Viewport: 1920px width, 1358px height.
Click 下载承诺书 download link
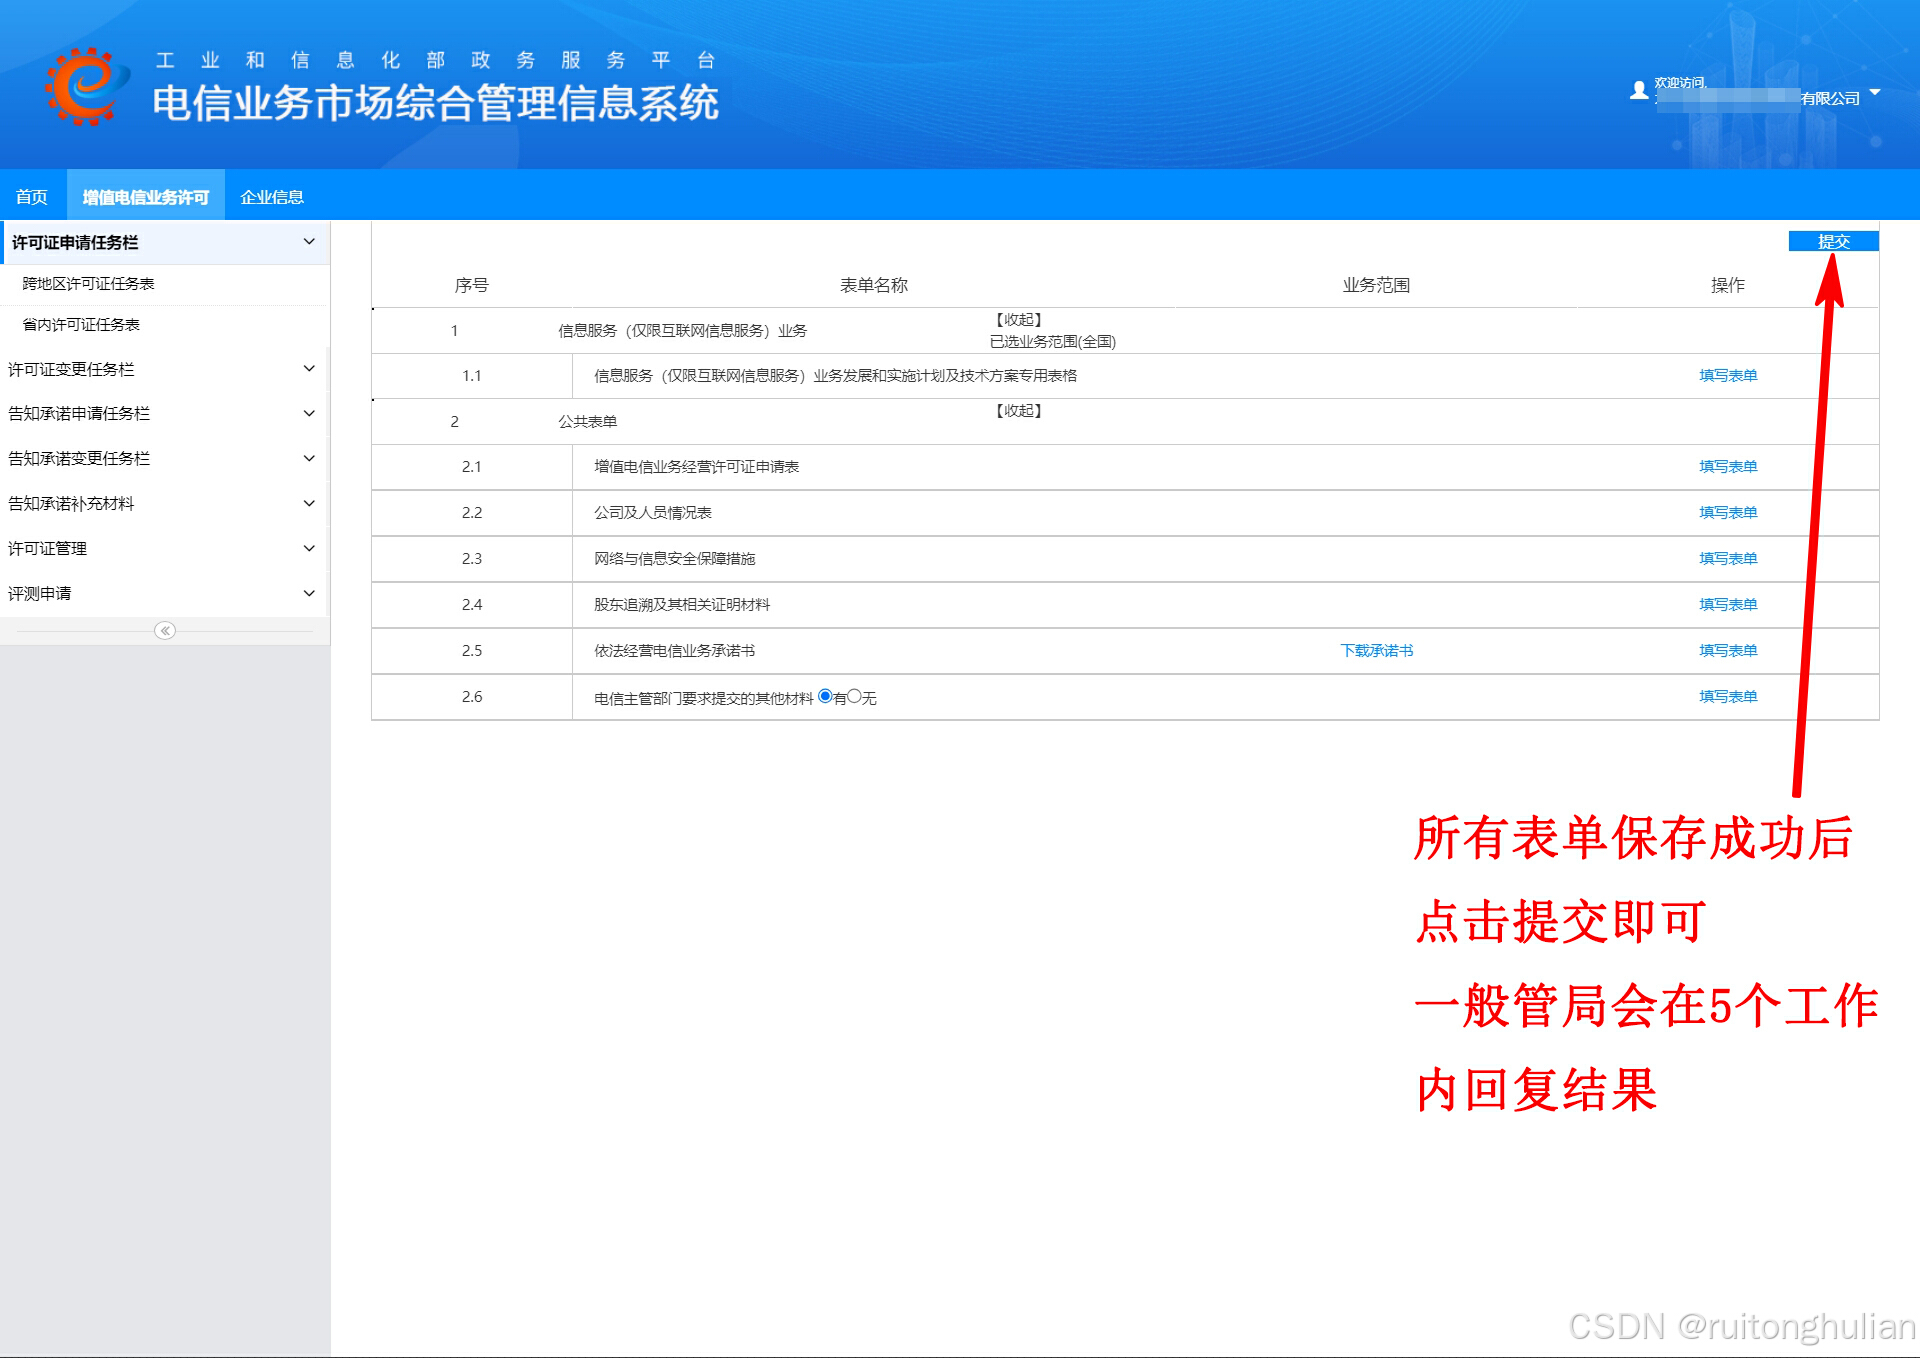coord(1376,651)
